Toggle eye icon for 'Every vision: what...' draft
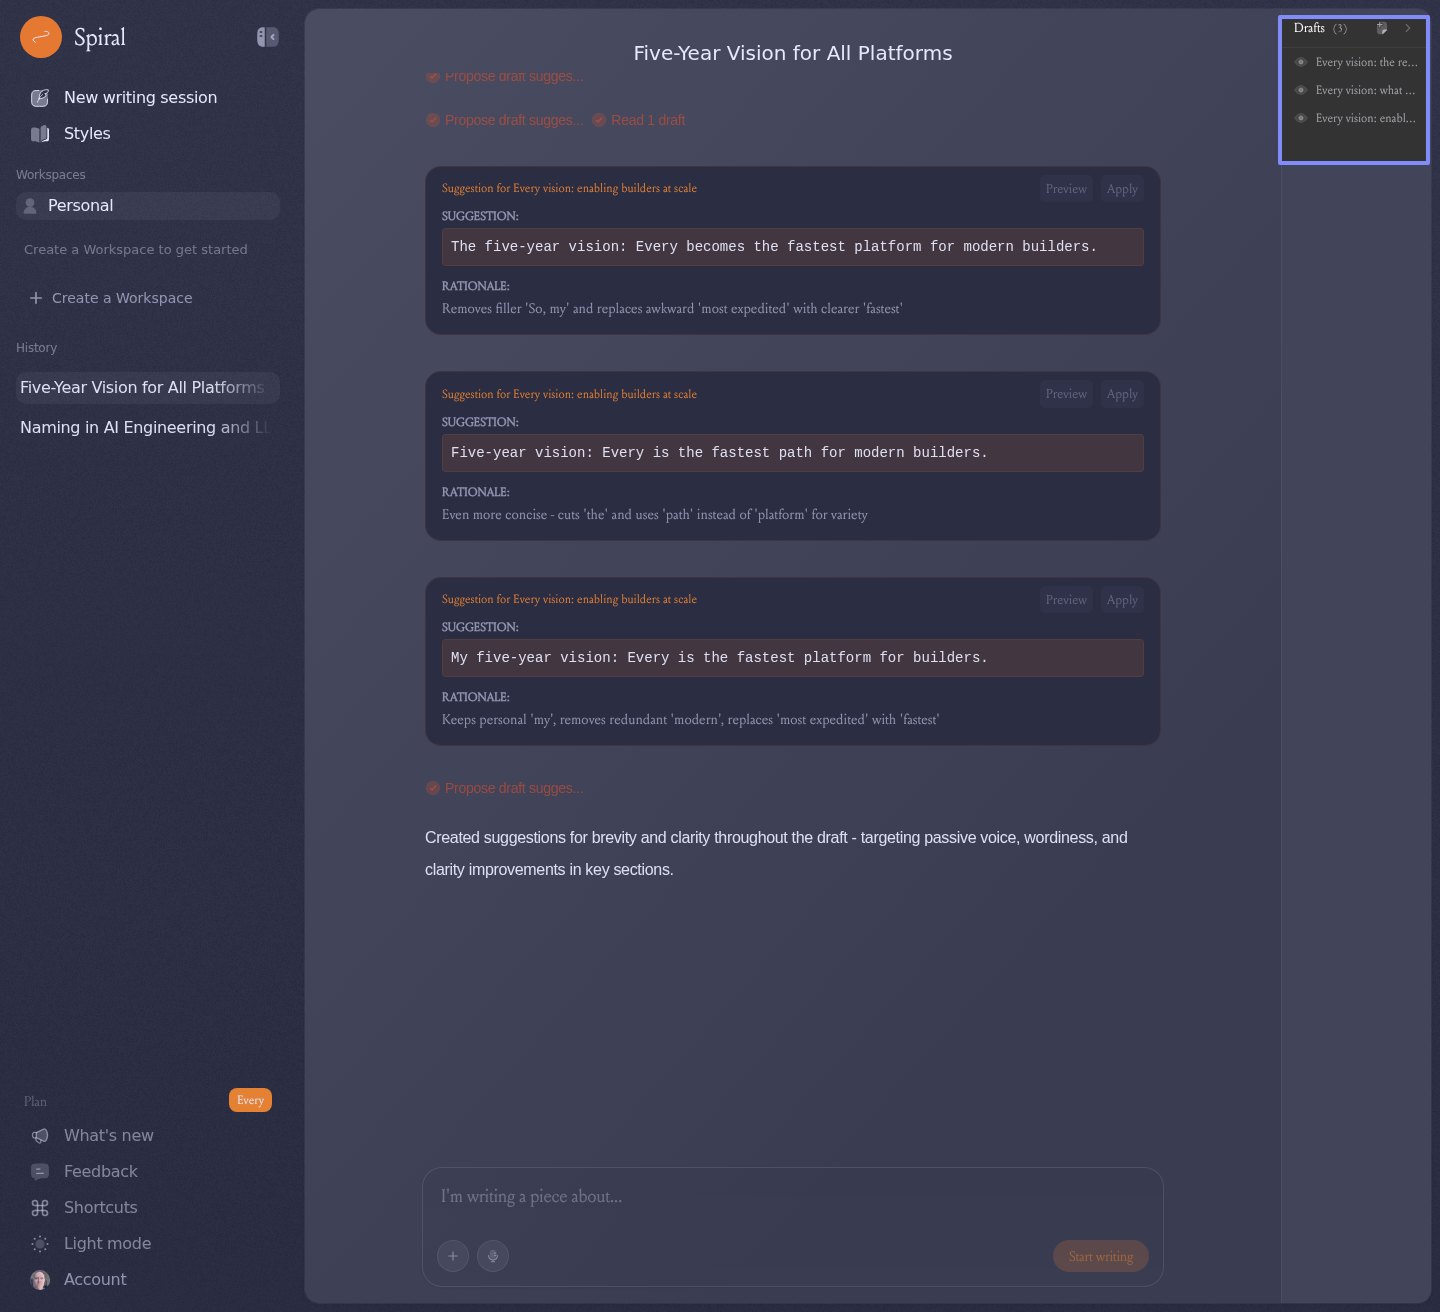The width and height of the screenshot is (1440, 1312). [x=1301, y=90]
